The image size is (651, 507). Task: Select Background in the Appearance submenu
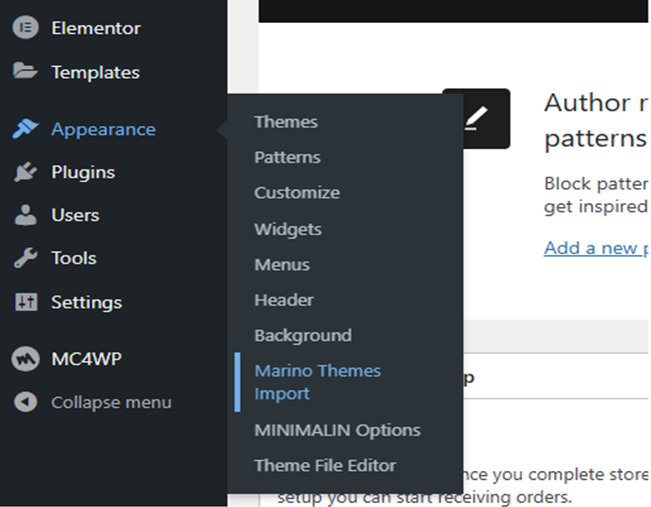[x=303, y=336]
